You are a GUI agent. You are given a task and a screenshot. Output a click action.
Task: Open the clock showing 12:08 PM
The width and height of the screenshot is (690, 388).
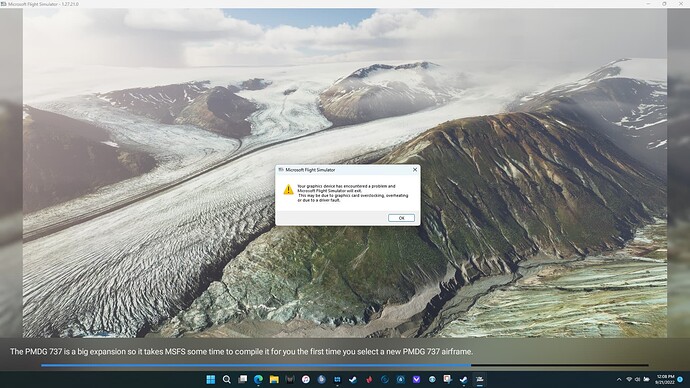point(665,379)
